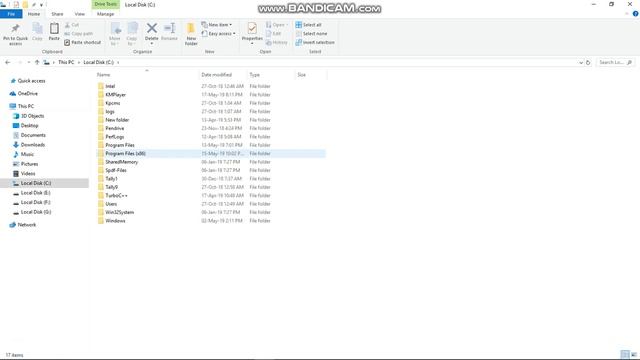640x360 pixels.
Task: Click Invert selection
Action: coord(315,42)
